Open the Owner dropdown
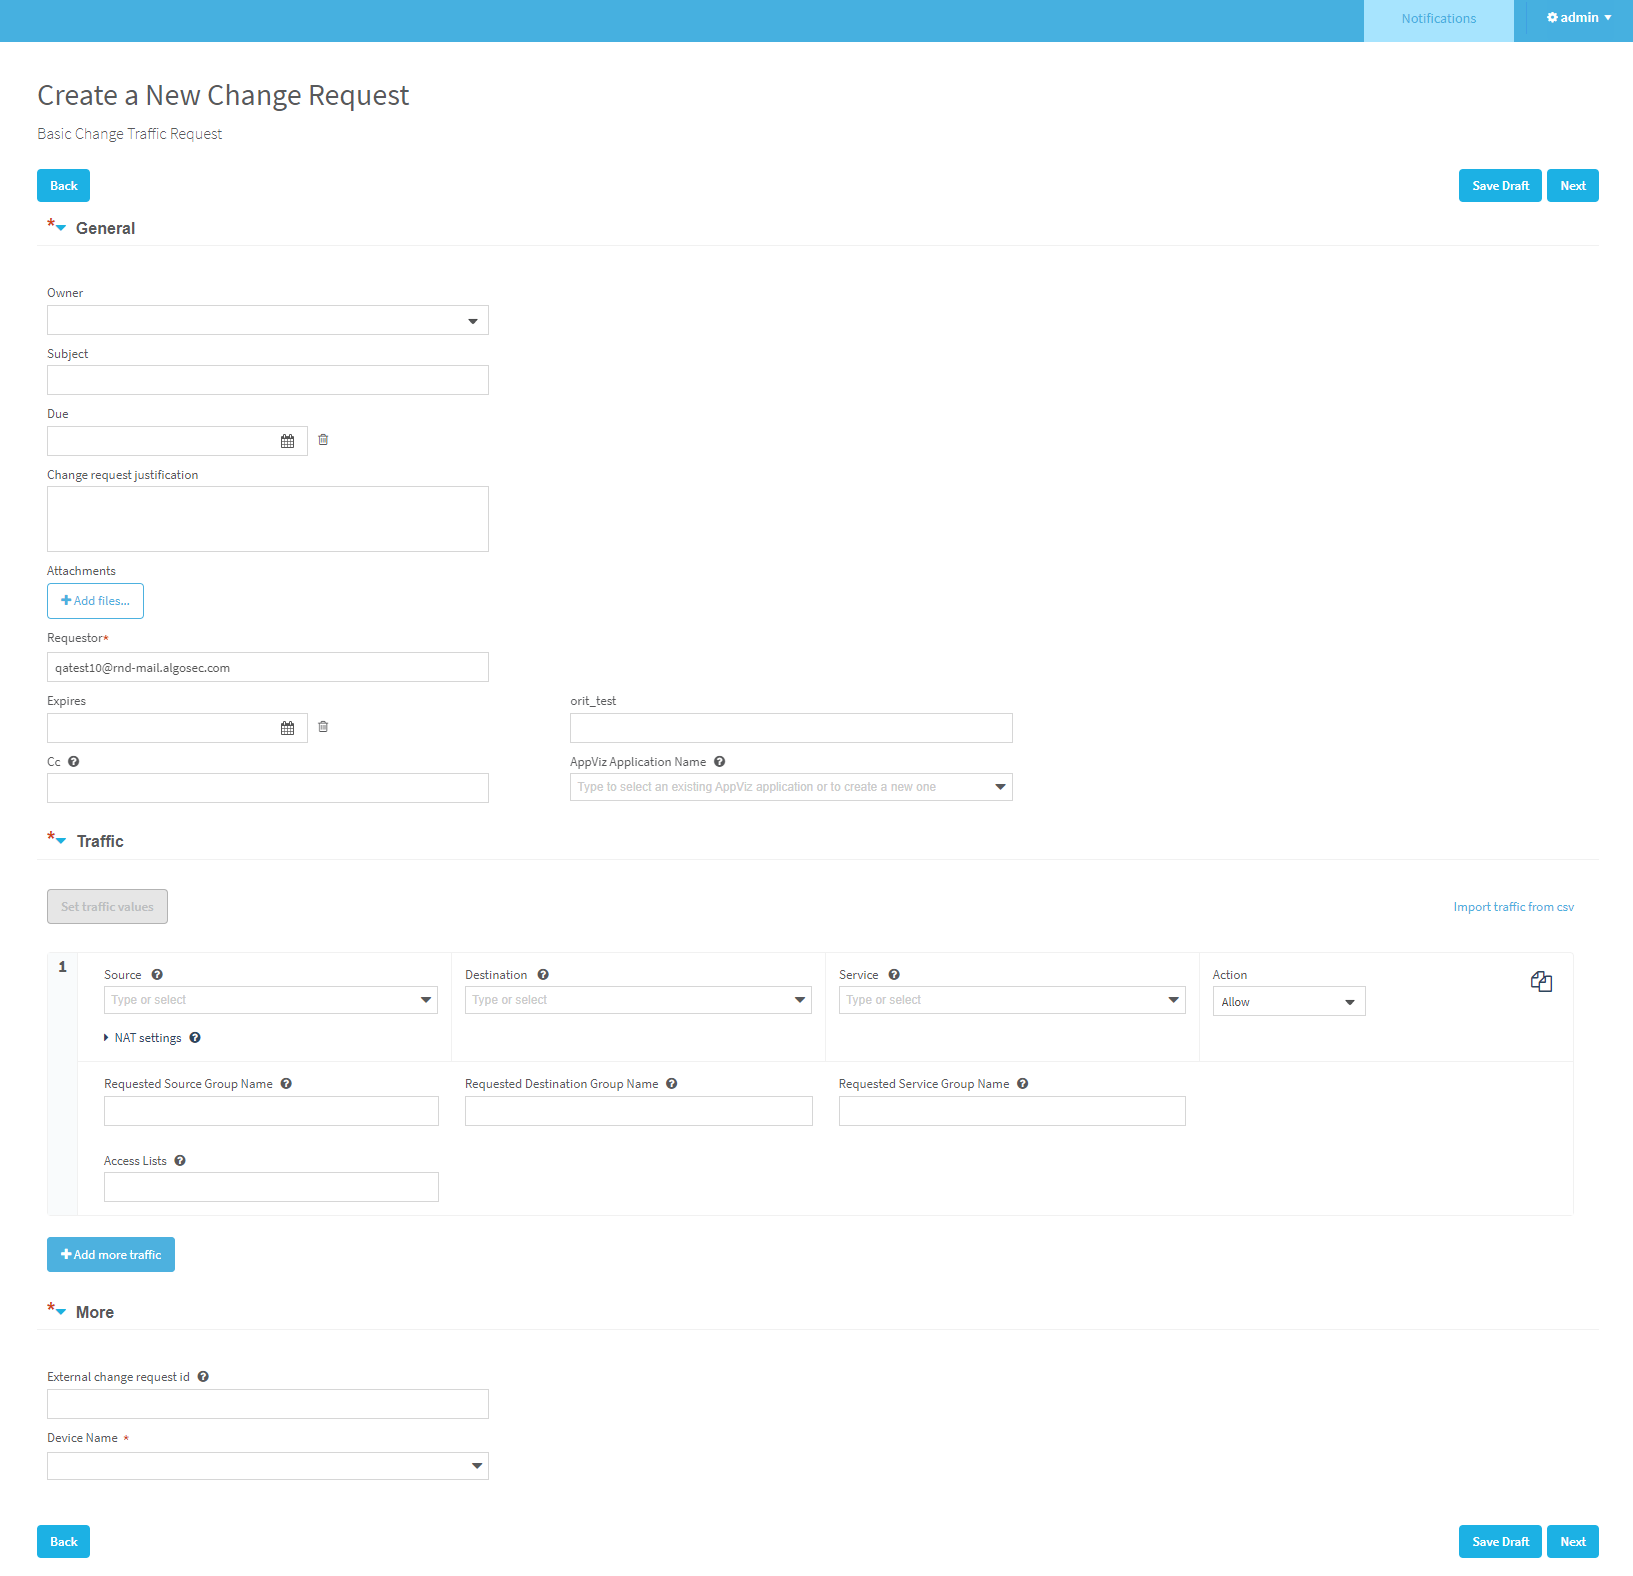This screenshot has width=1633, height=1576. click(x=267, y=321)
